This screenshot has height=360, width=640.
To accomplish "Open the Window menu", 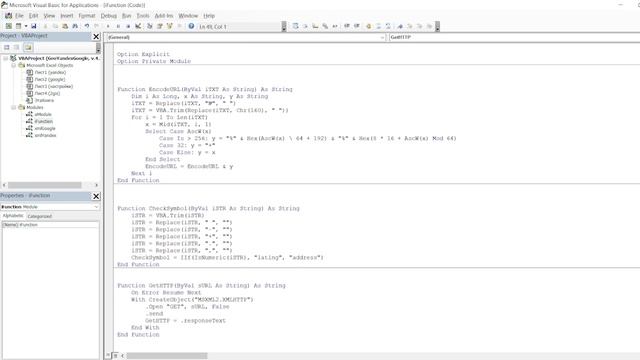I will click(x=188, y=16).
